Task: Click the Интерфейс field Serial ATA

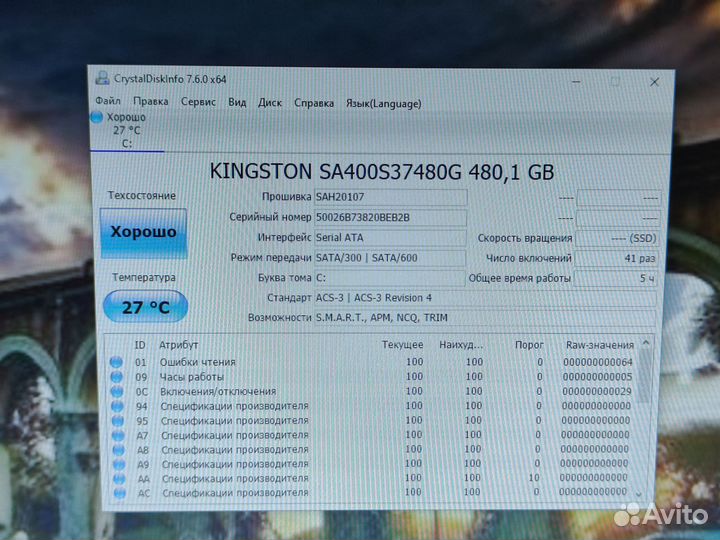Action: click(x=390, y=238)
